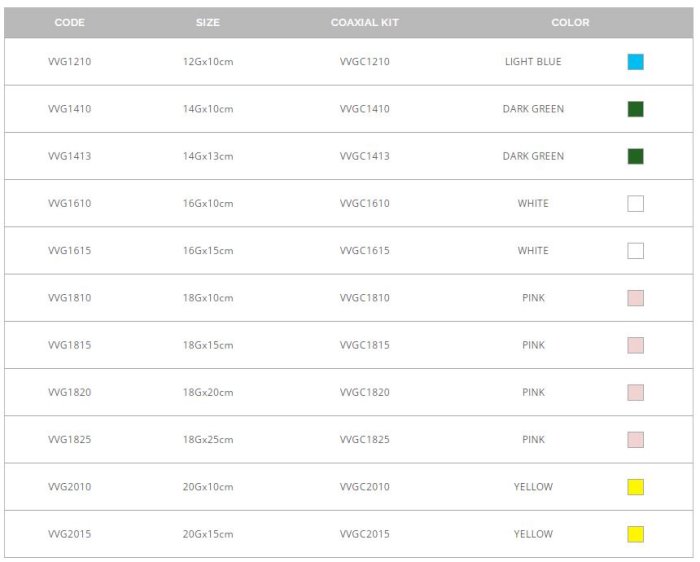This screenshot has width=700, height=562.
Task: Click the 14Gx13cm size cell
Action: click(x=208, y=156)
